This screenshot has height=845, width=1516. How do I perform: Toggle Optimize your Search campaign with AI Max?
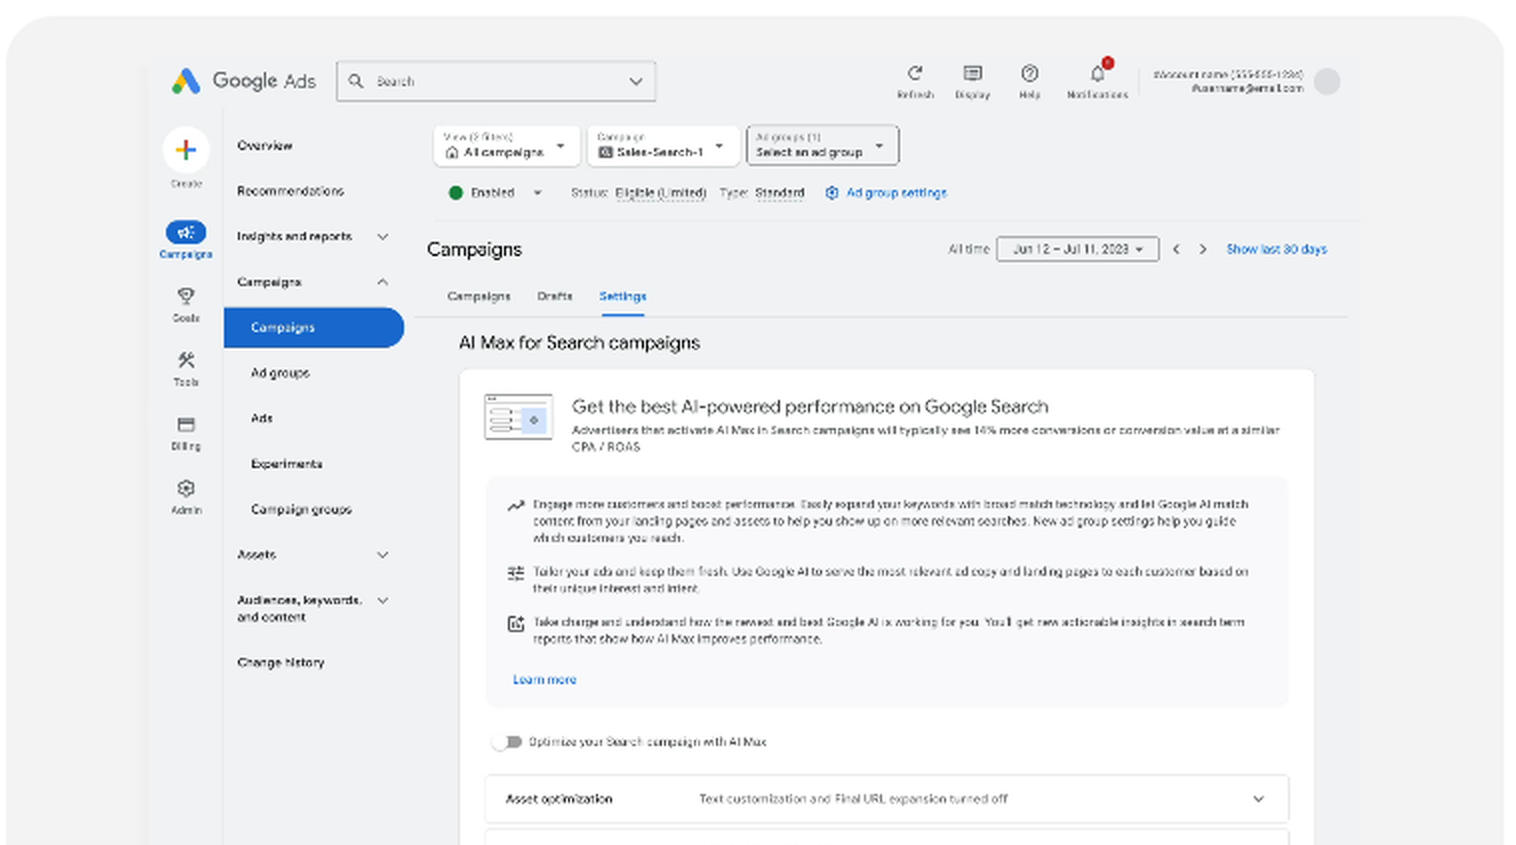point(508,742)
